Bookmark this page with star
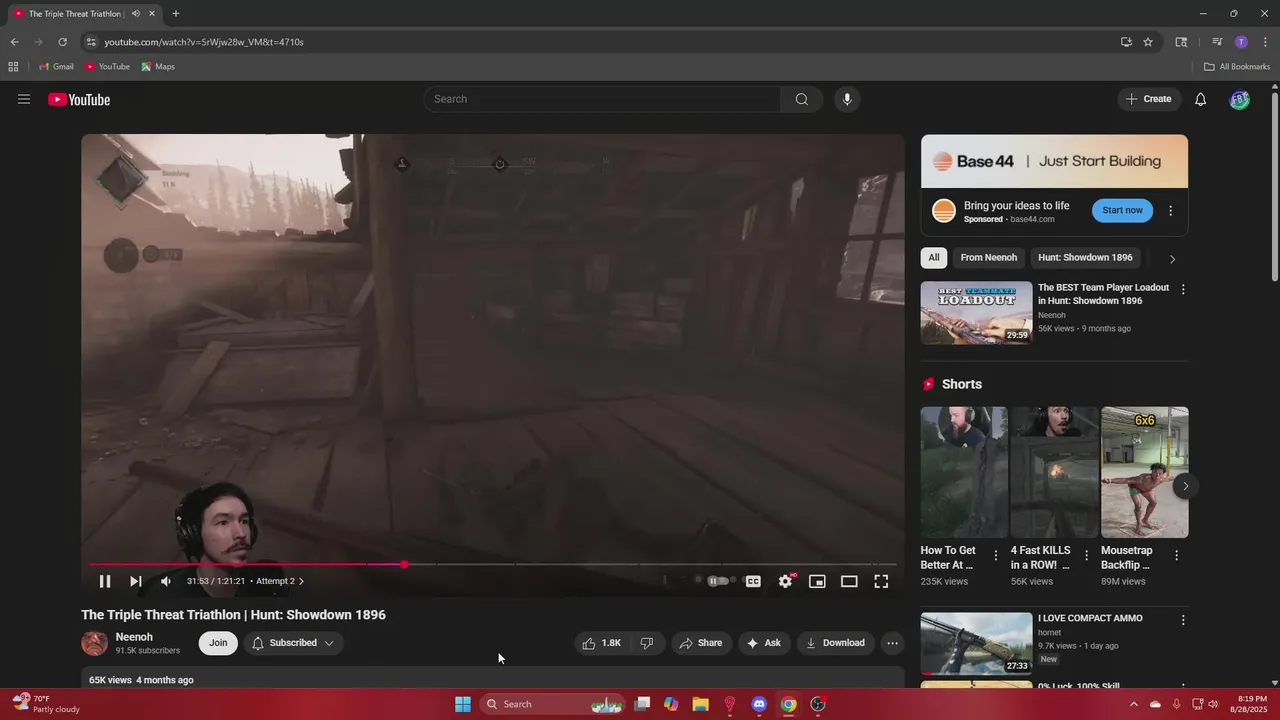1280x720 pixels. (x=1148, y=42)
